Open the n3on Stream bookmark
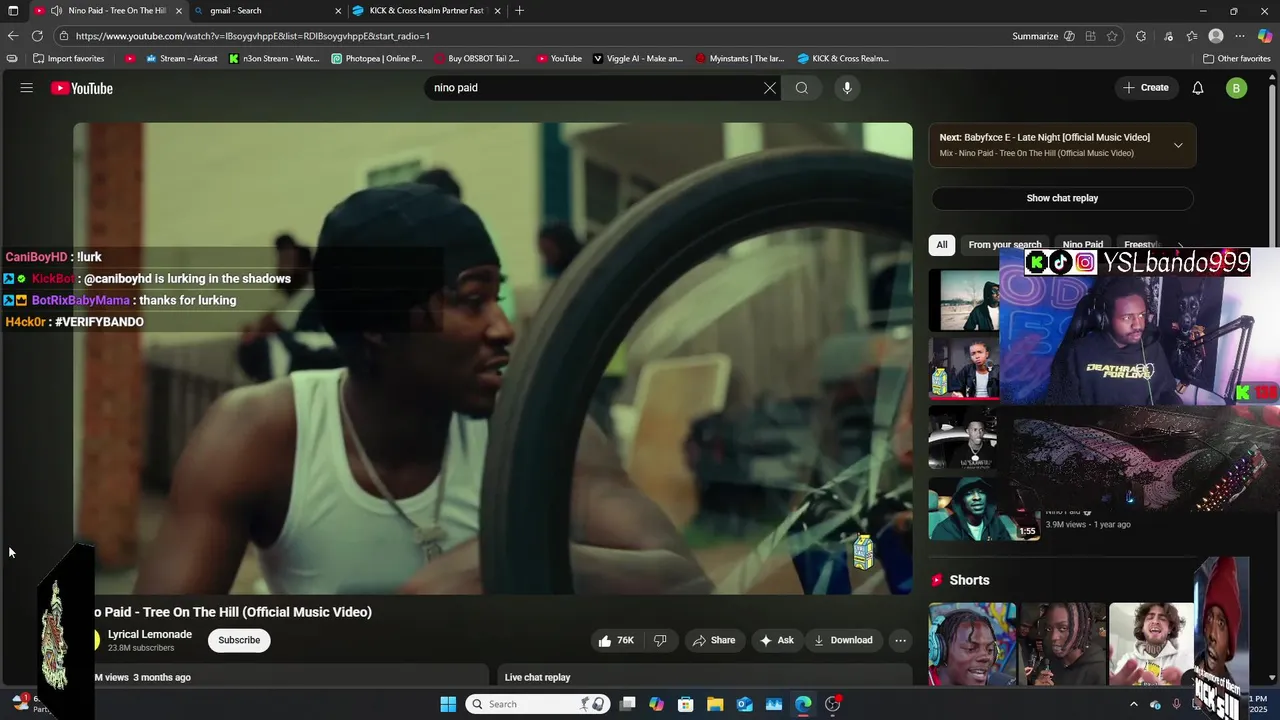Image resolution: width=1280 pixels, height=720 pixels. 274,58
